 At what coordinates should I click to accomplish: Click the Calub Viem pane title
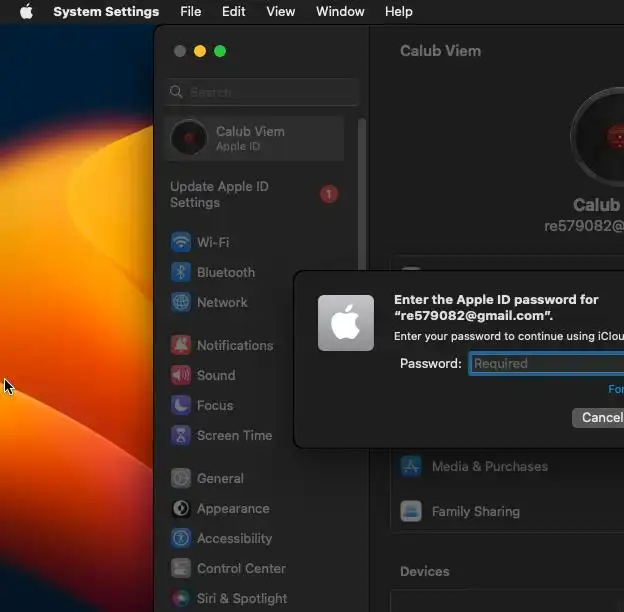[441, 51]
